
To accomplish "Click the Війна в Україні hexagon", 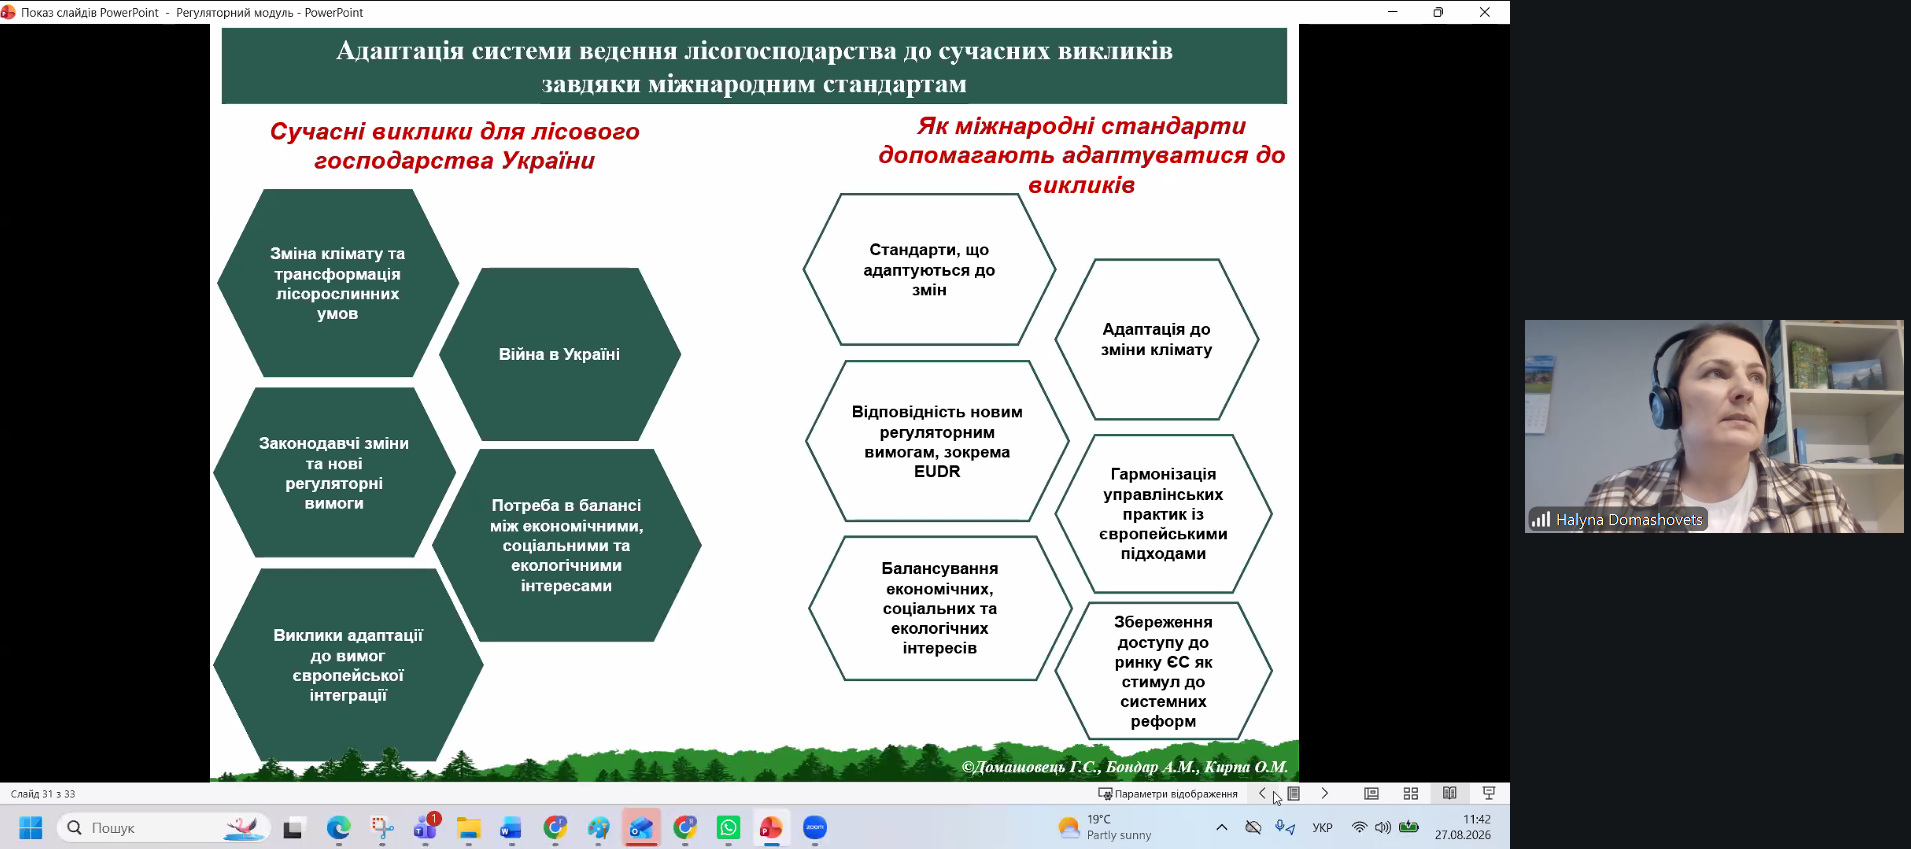I will [x=560, y=354].
